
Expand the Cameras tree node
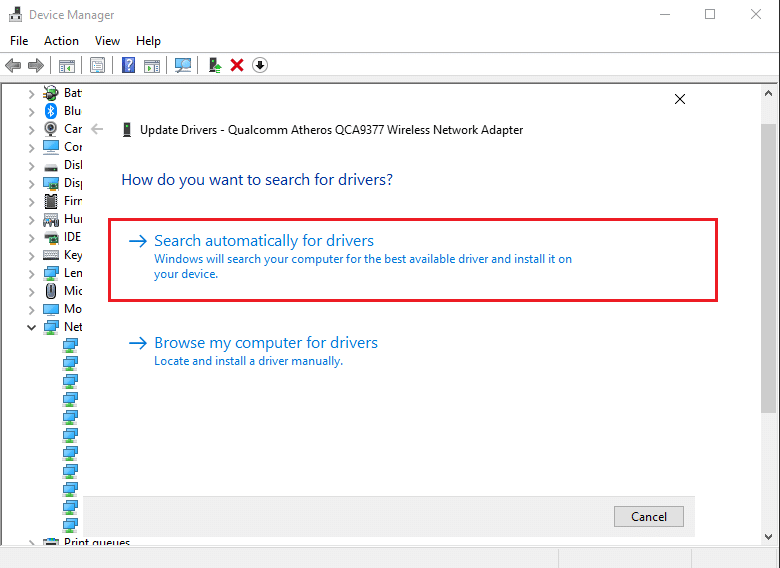(31, 129)
